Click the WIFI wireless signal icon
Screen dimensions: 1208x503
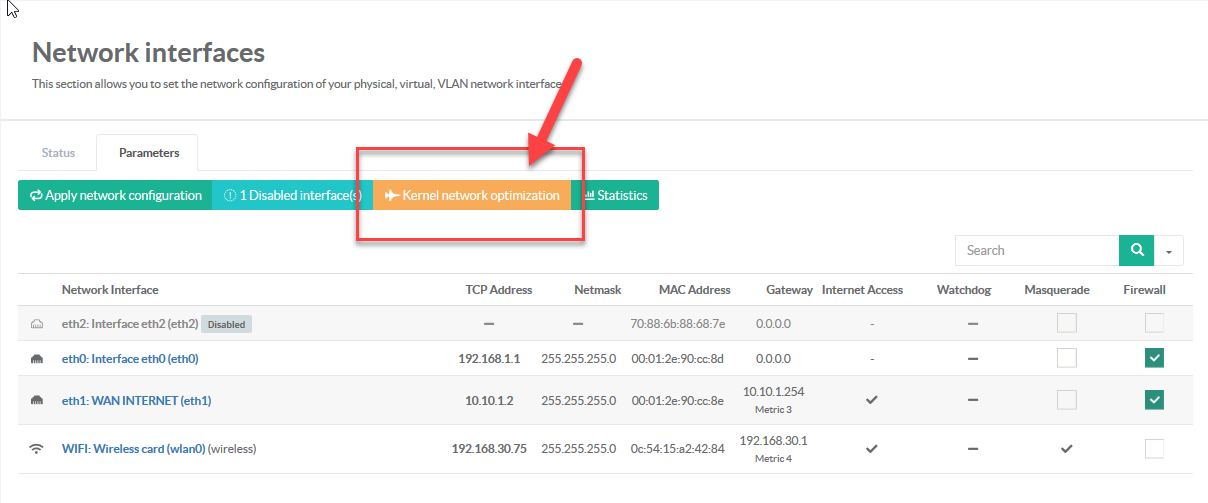pyautogui.click(x=37, y=449)
